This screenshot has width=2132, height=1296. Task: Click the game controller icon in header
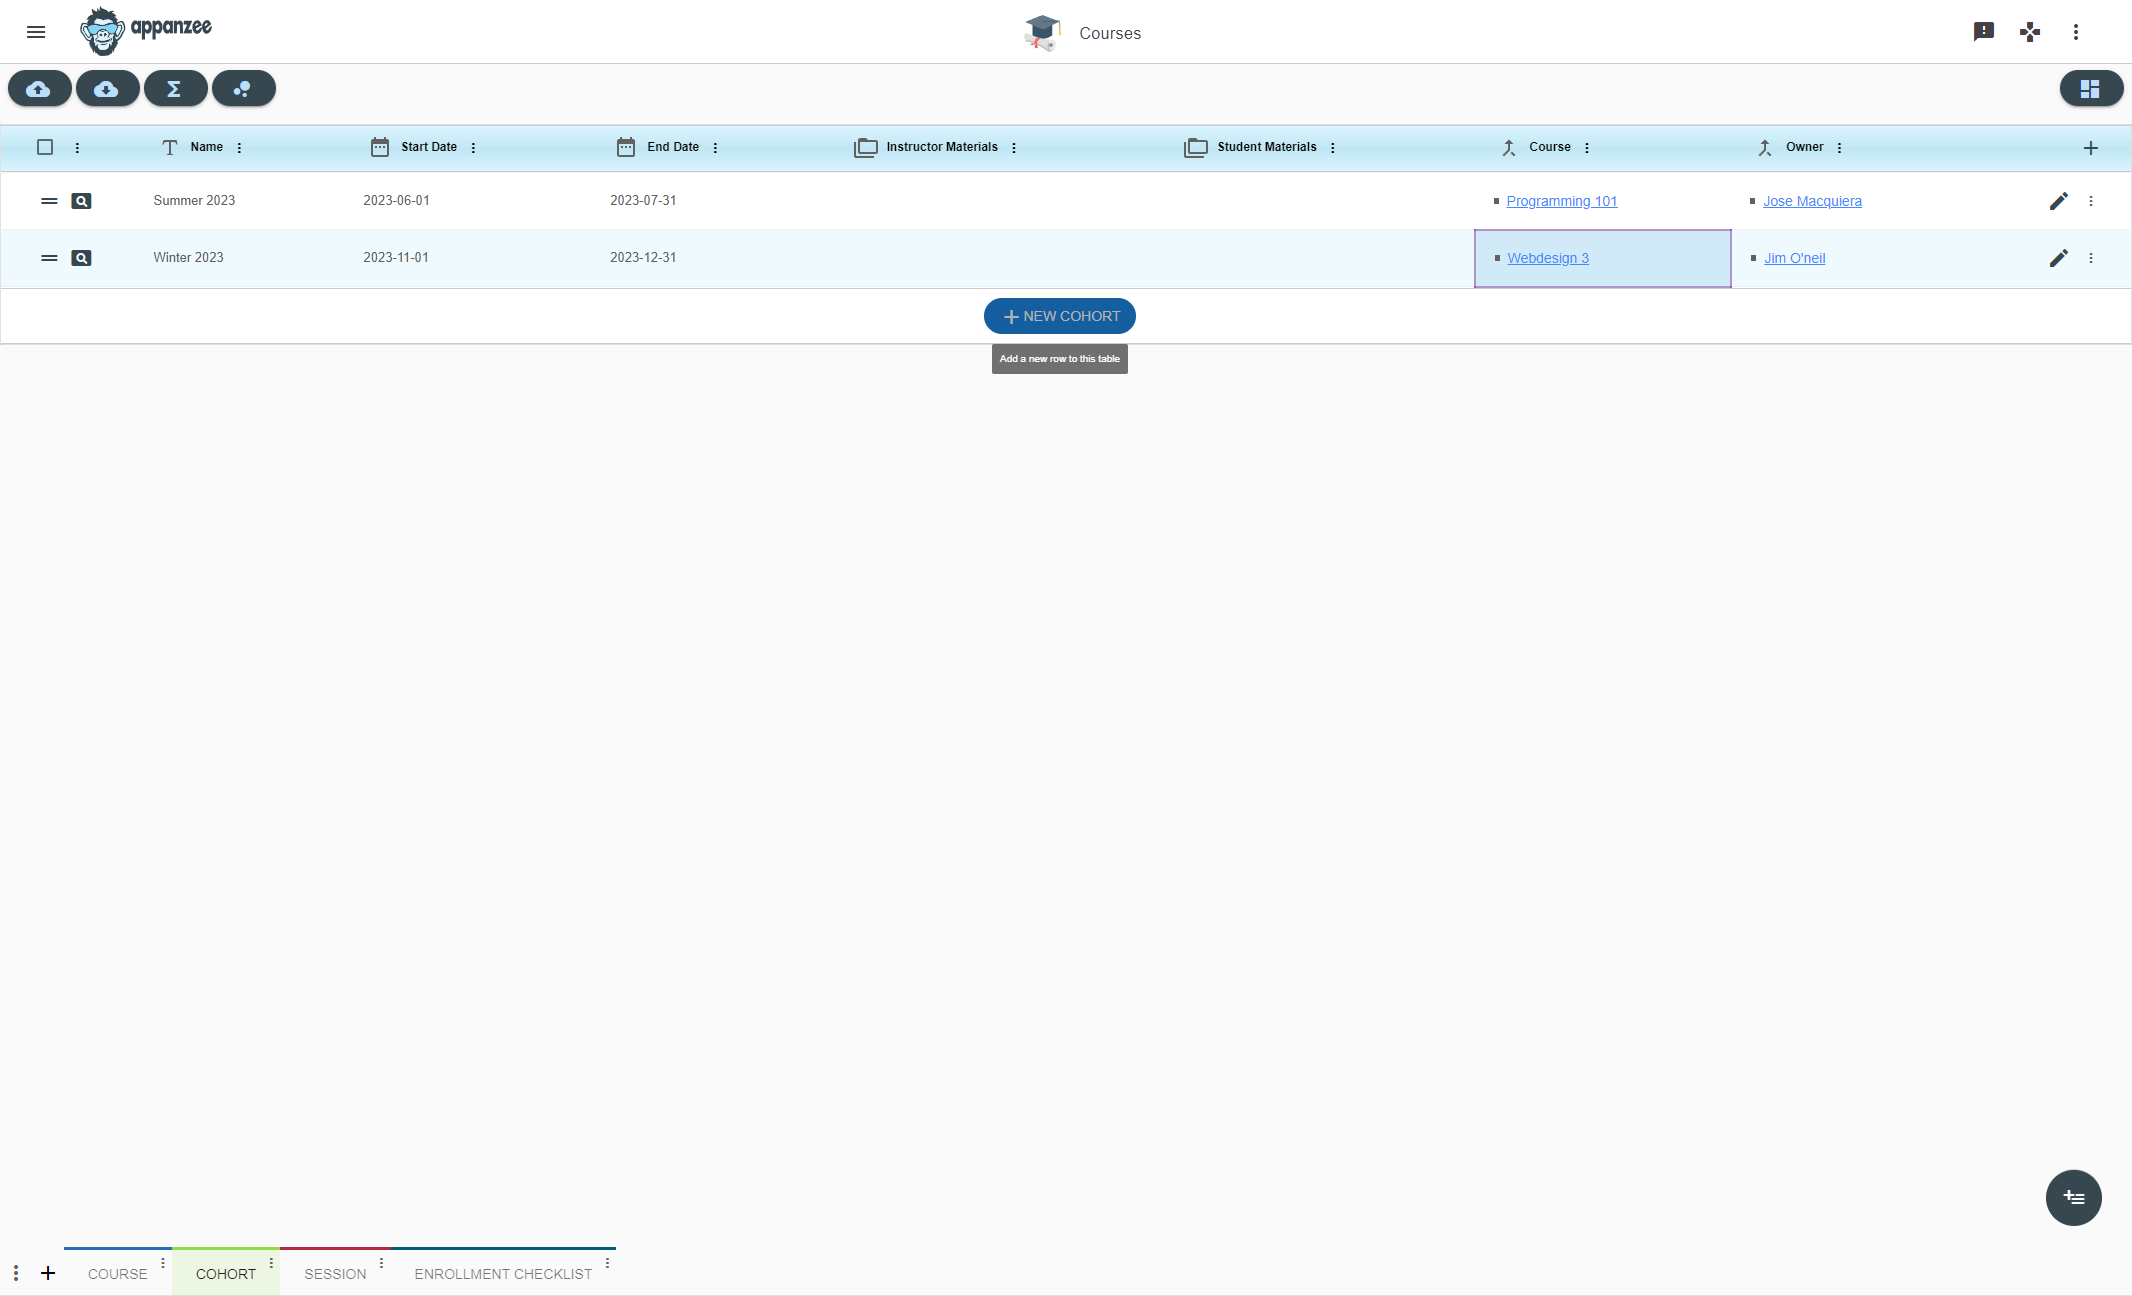coord(2030,32)
